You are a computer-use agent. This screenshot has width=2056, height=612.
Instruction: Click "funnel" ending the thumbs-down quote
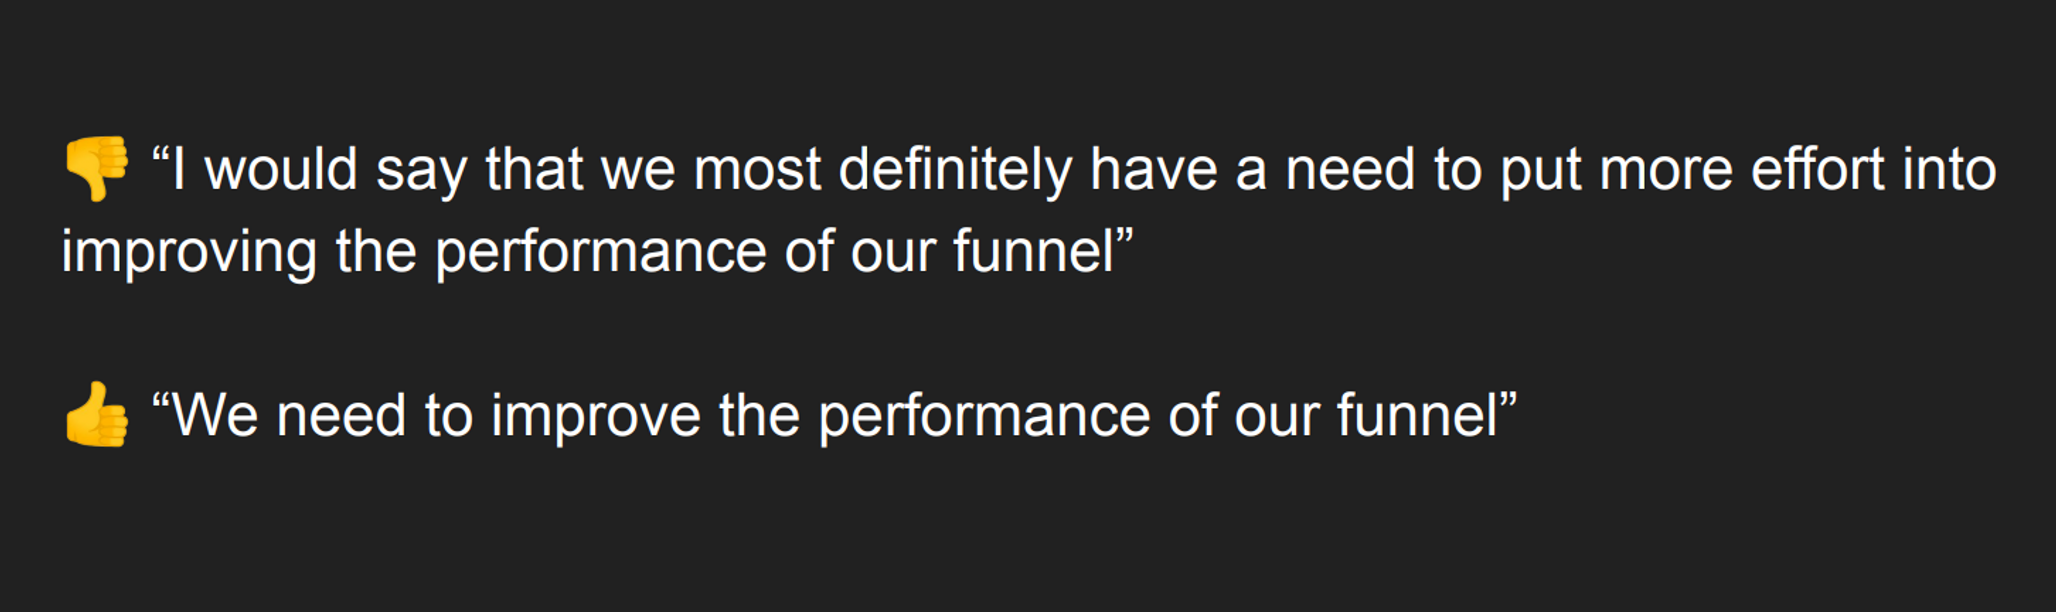pos(1034,251)
